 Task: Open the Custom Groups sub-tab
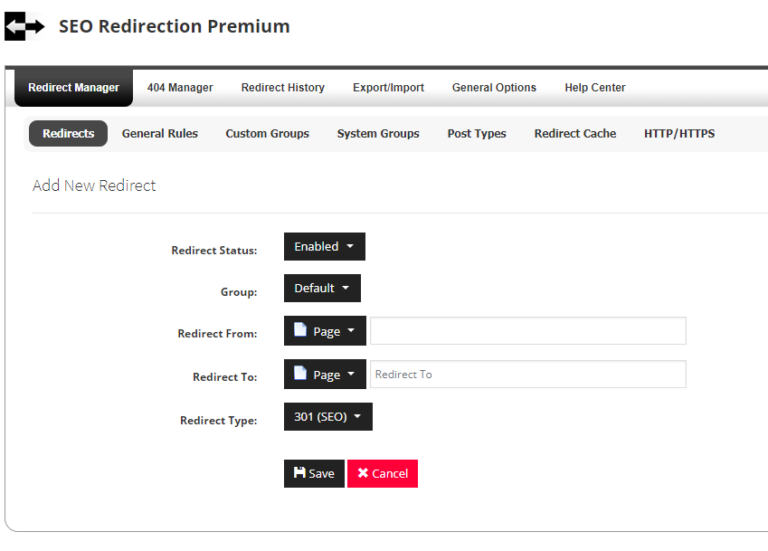(x=267, y=133)
